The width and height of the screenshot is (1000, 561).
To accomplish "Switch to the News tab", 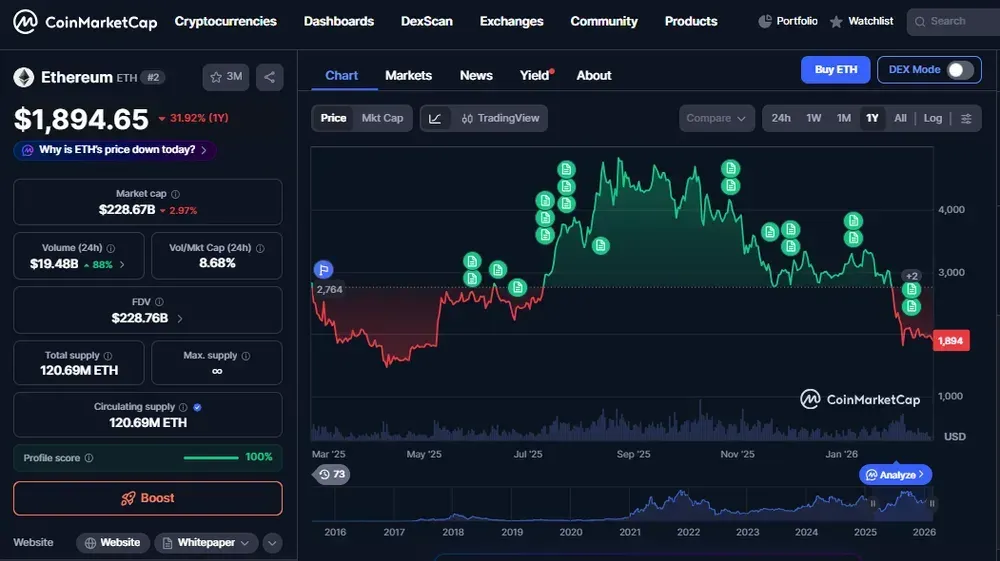I will [x=476, y=76].
